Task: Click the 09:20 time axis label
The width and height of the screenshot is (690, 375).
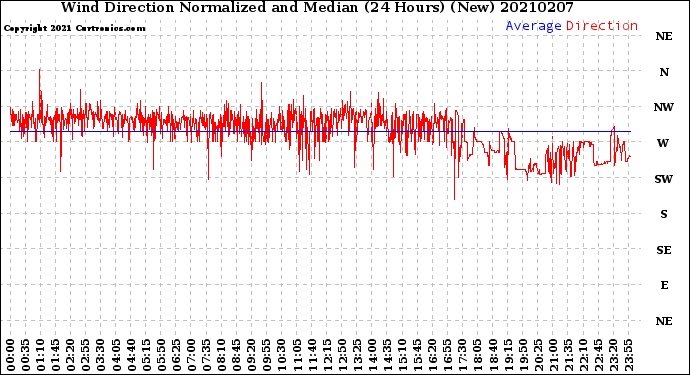Action: (x=252, y=355)
